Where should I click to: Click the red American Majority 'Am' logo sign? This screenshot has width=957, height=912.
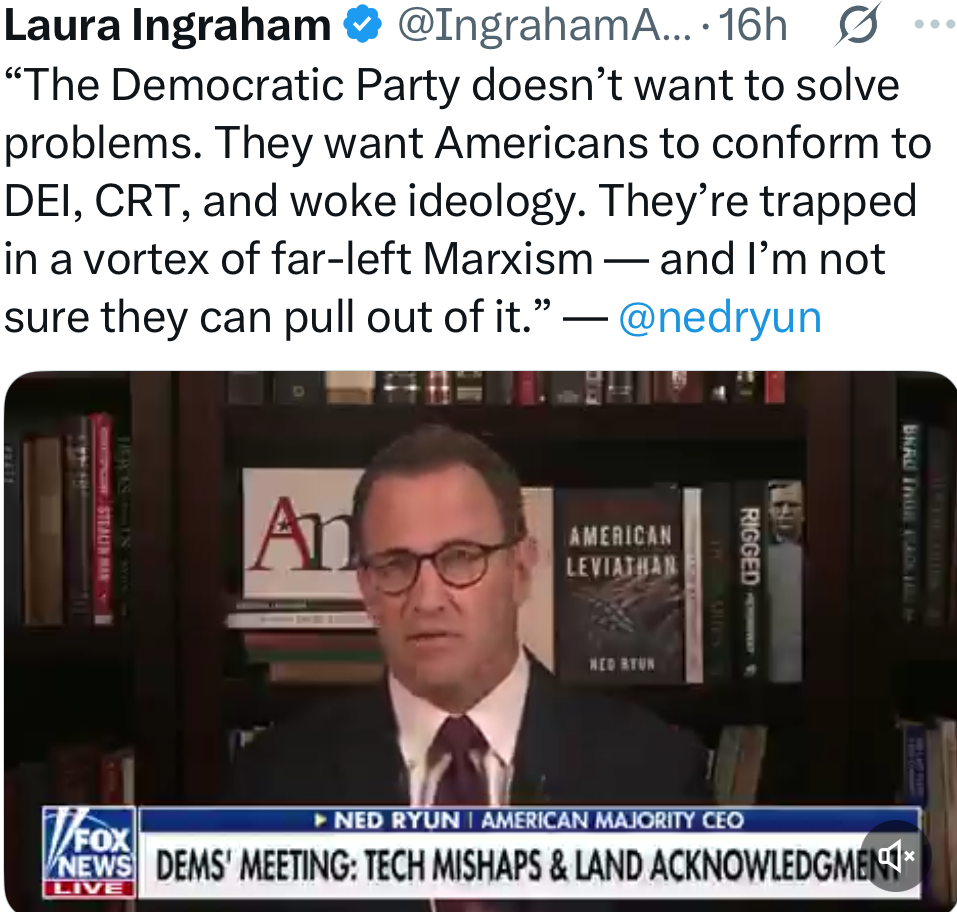click(304, 533)
